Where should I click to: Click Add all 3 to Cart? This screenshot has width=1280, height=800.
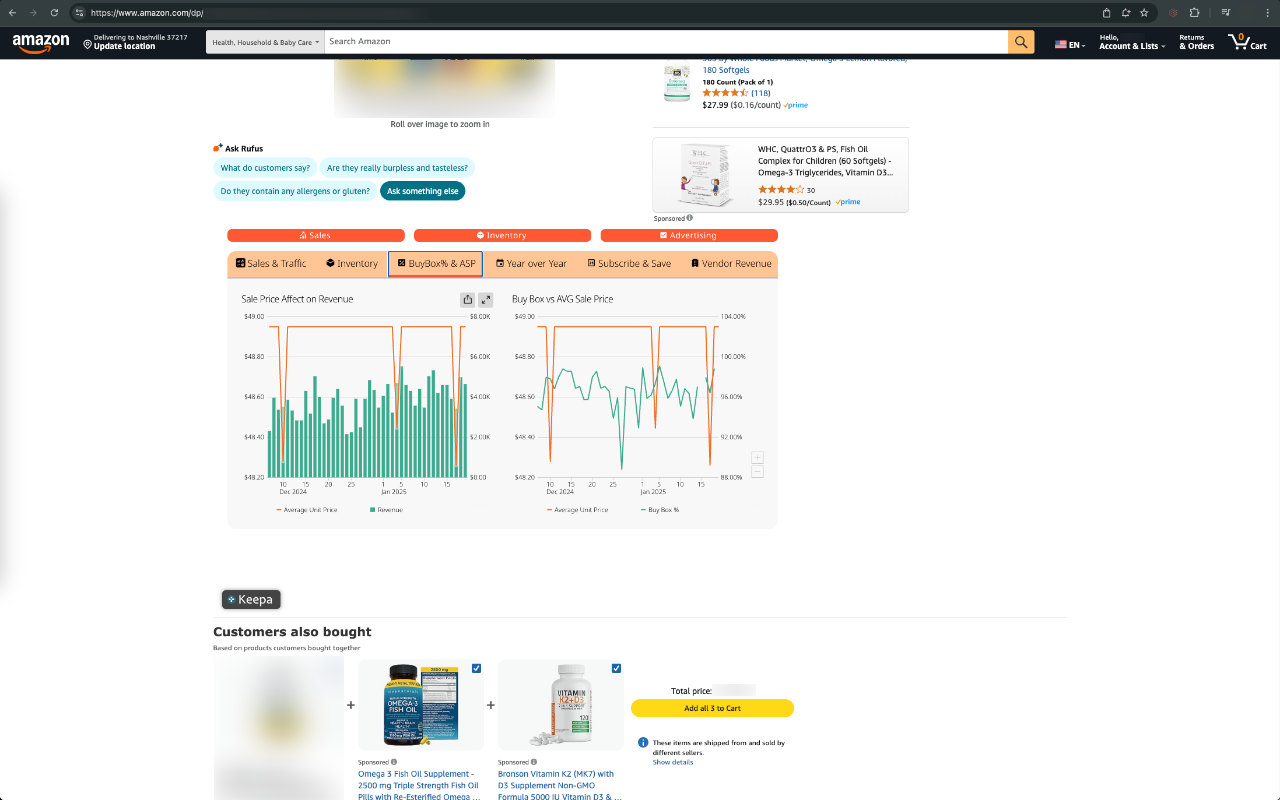tap(712, 708)
